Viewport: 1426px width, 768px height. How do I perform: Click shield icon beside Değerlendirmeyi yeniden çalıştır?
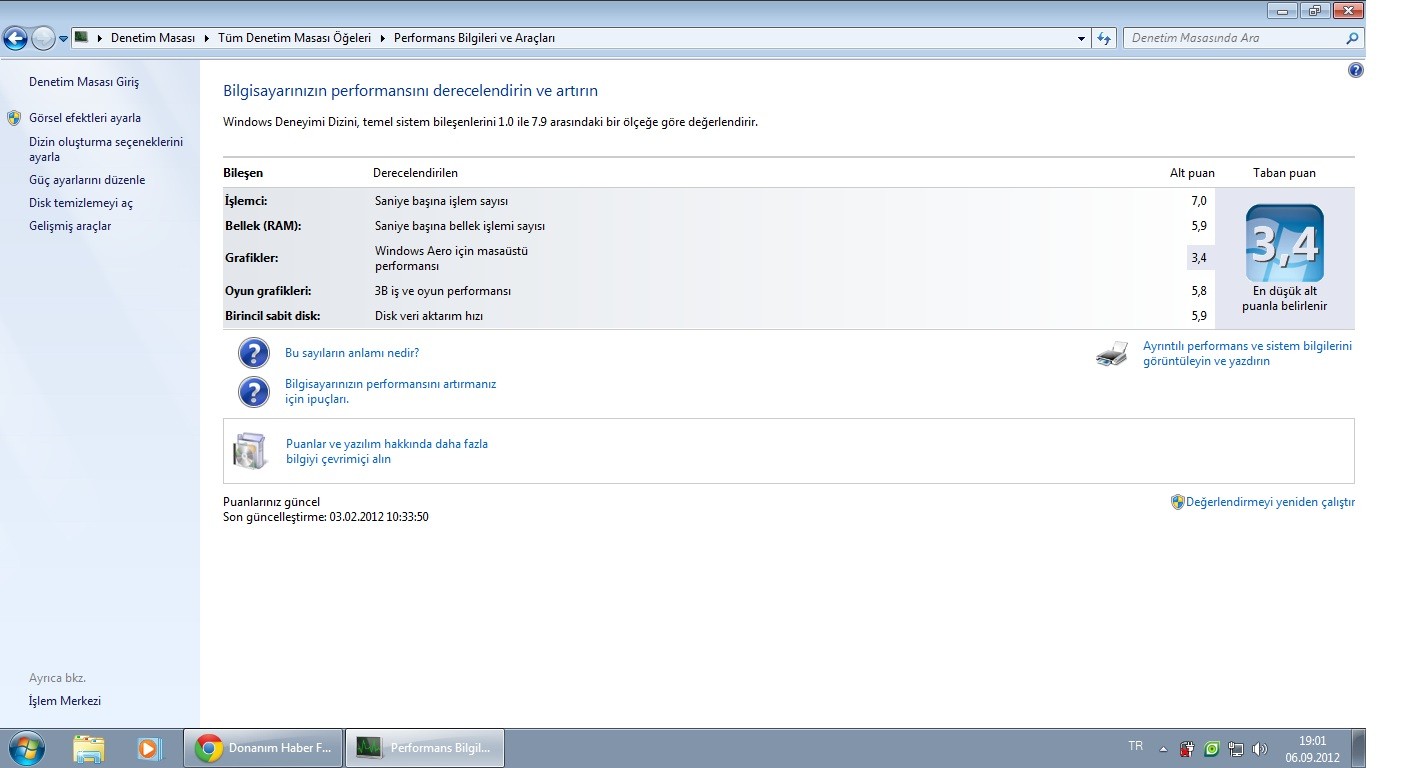click(x=1177, y=502)
